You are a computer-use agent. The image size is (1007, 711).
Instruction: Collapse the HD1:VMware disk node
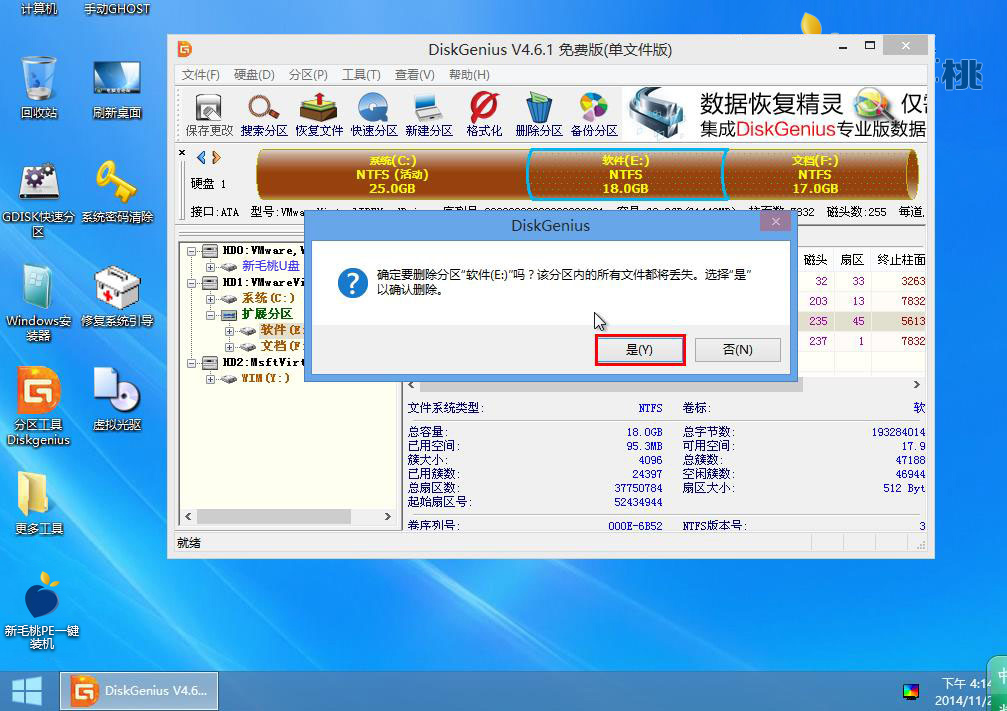tap(191, 283)
